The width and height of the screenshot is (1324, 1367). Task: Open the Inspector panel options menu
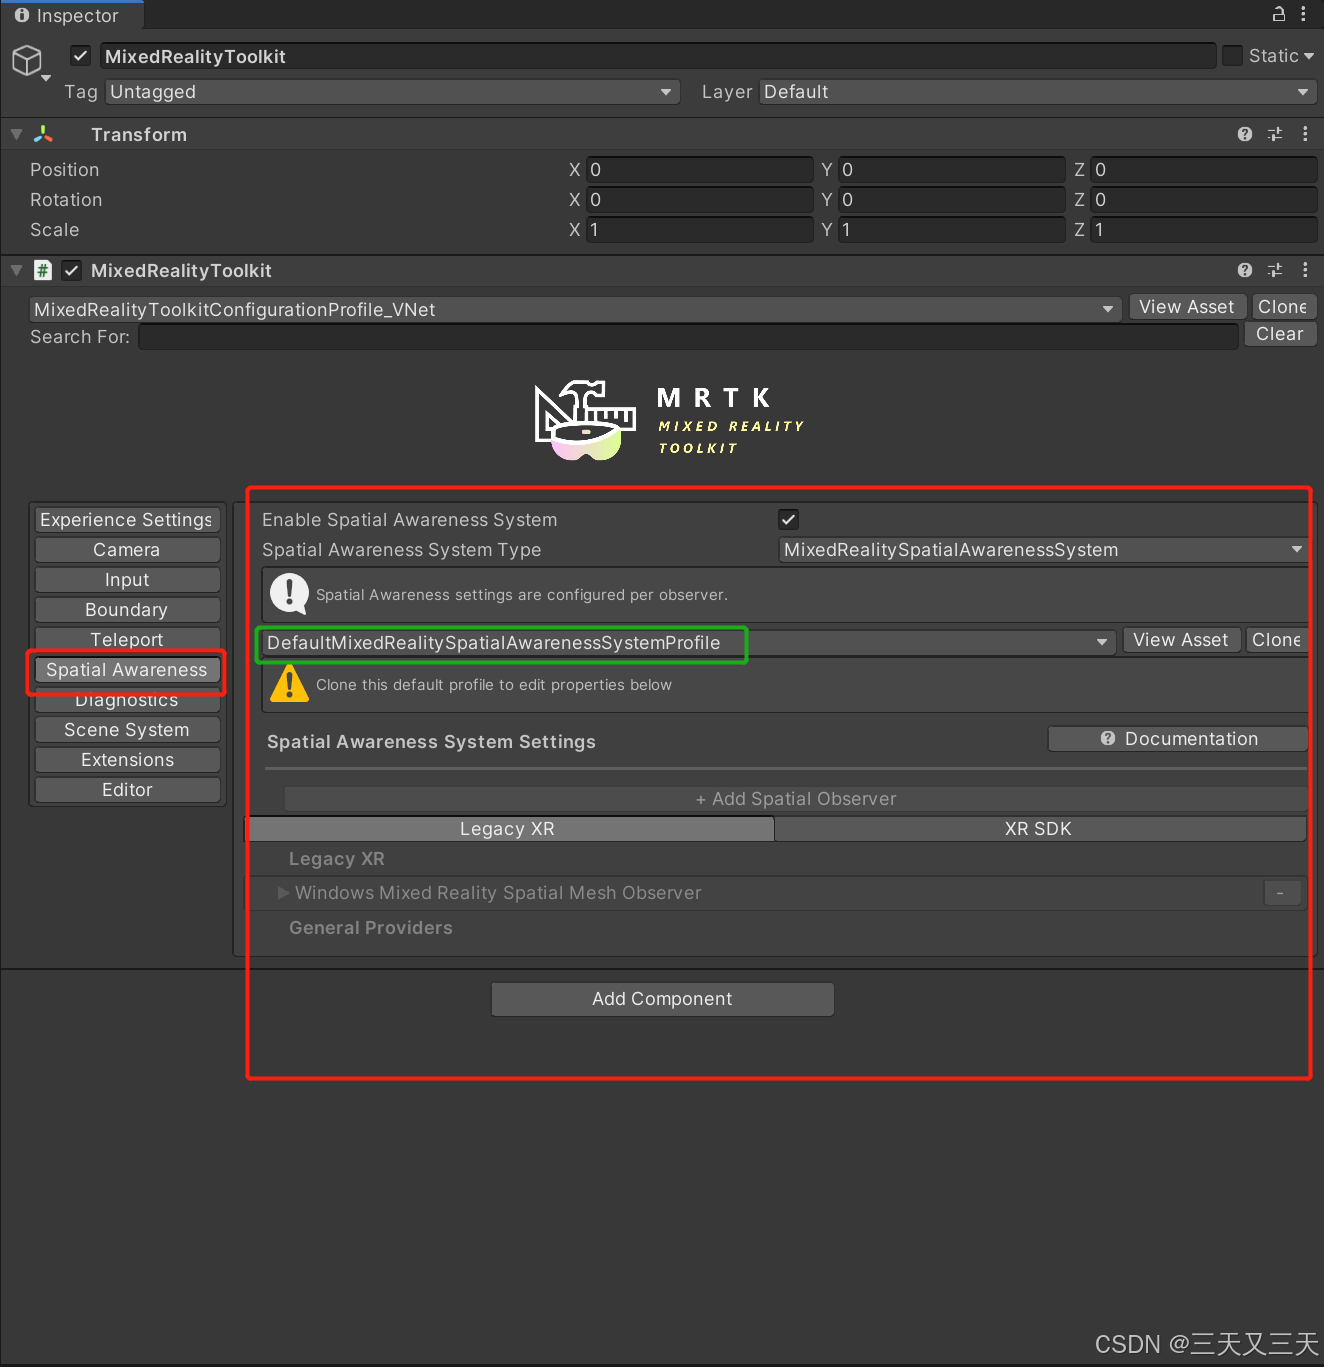(x=1303, y=14)
